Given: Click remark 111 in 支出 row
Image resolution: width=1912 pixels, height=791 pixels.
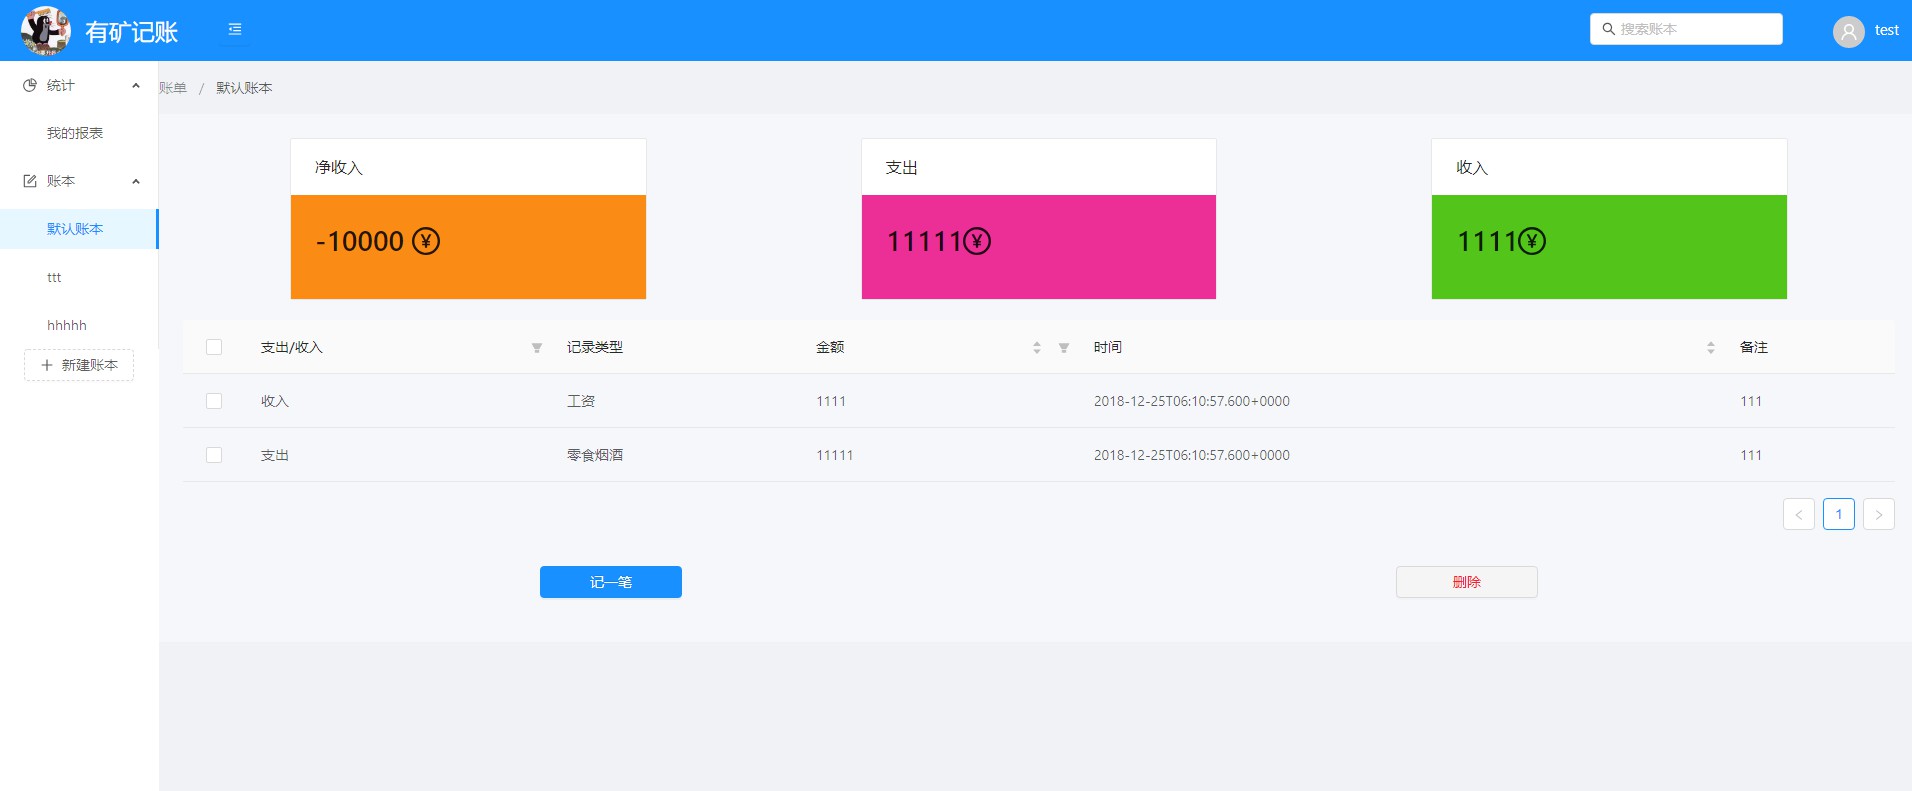Looking at the screenshot, I should pos(1751,455).
